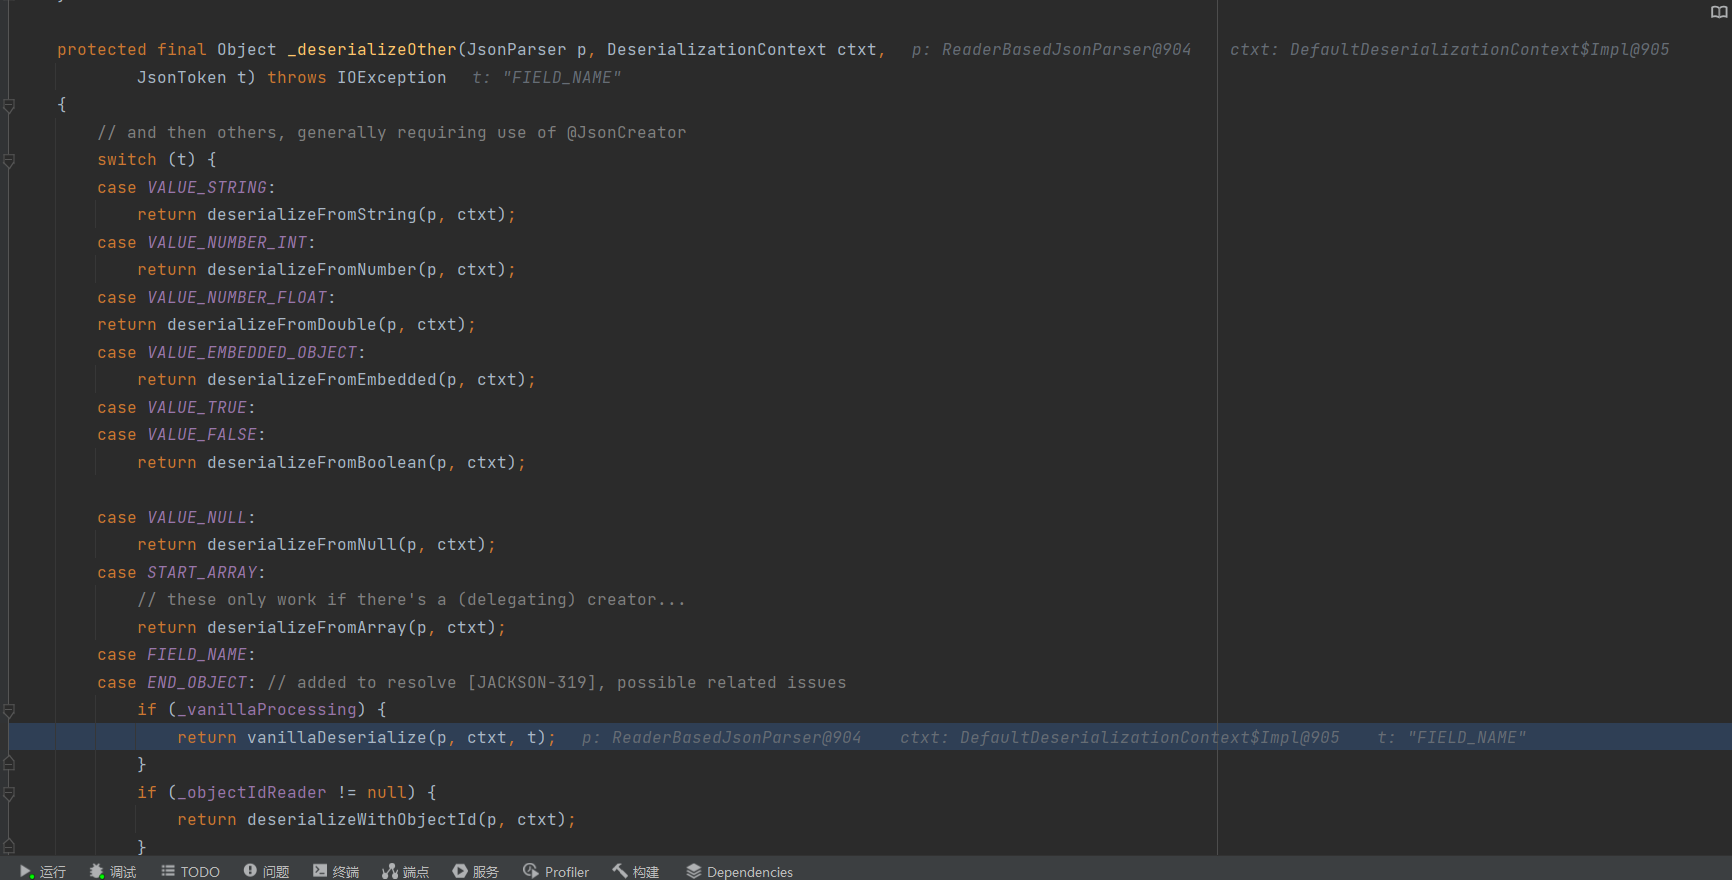Click fold end marker after vanillaDeserialize block
The image size is (1732, 880).
[x=9, y=764]
